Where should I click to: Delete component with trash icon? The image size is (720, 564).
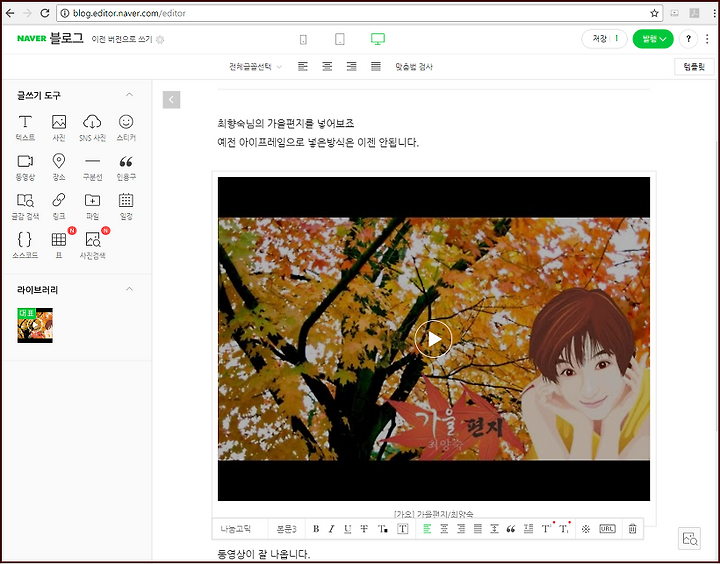click(632, 529)
